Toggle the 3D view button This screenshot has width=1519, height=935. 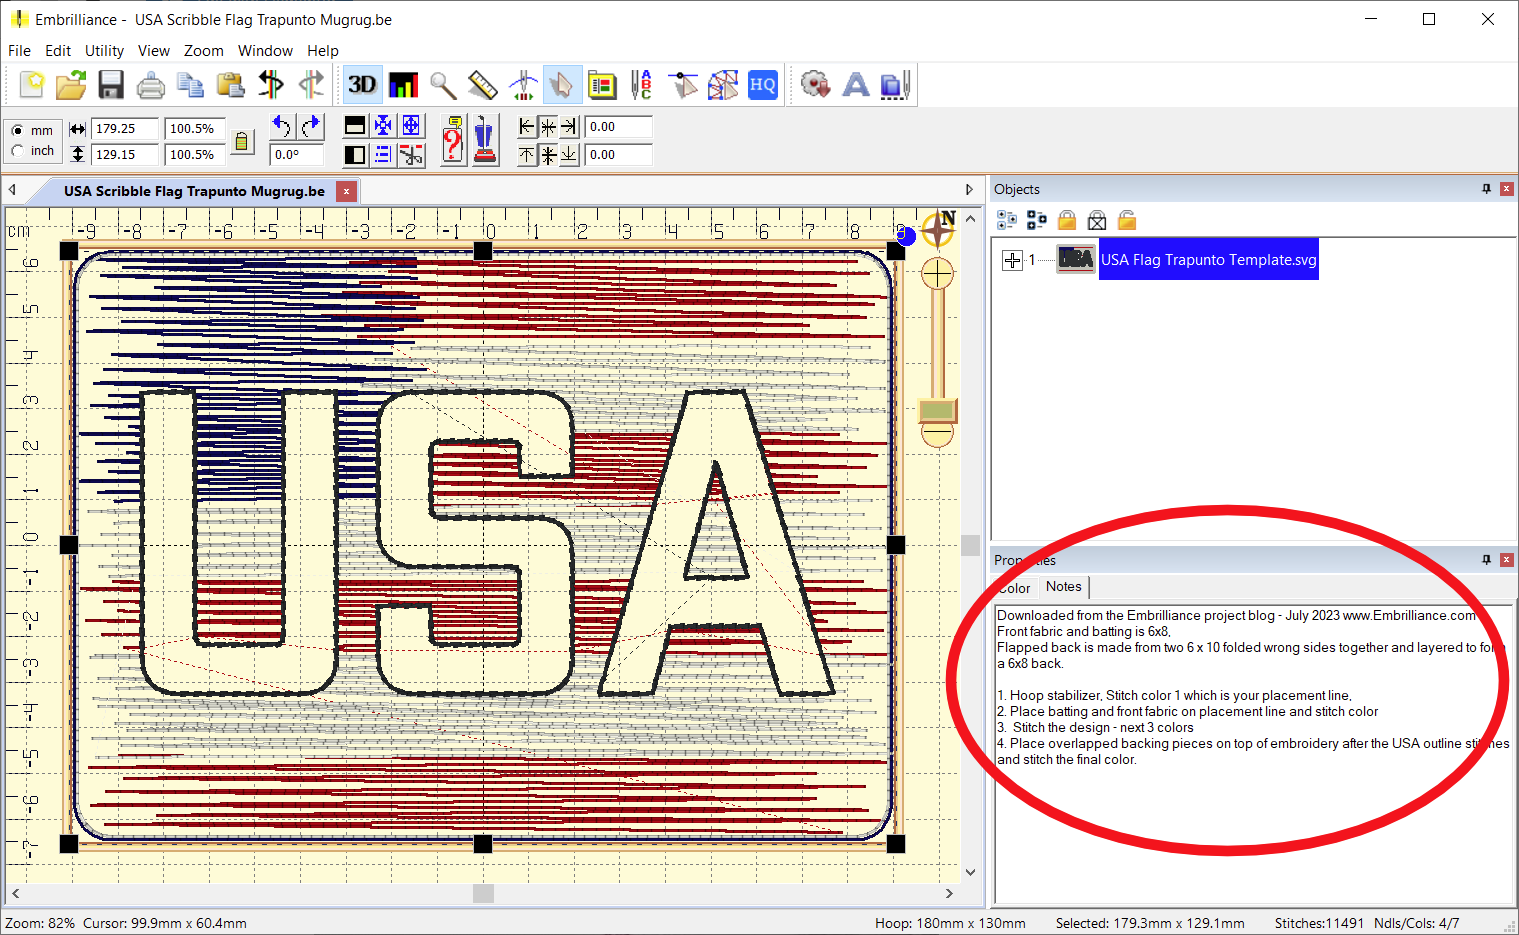coord(362,85)
